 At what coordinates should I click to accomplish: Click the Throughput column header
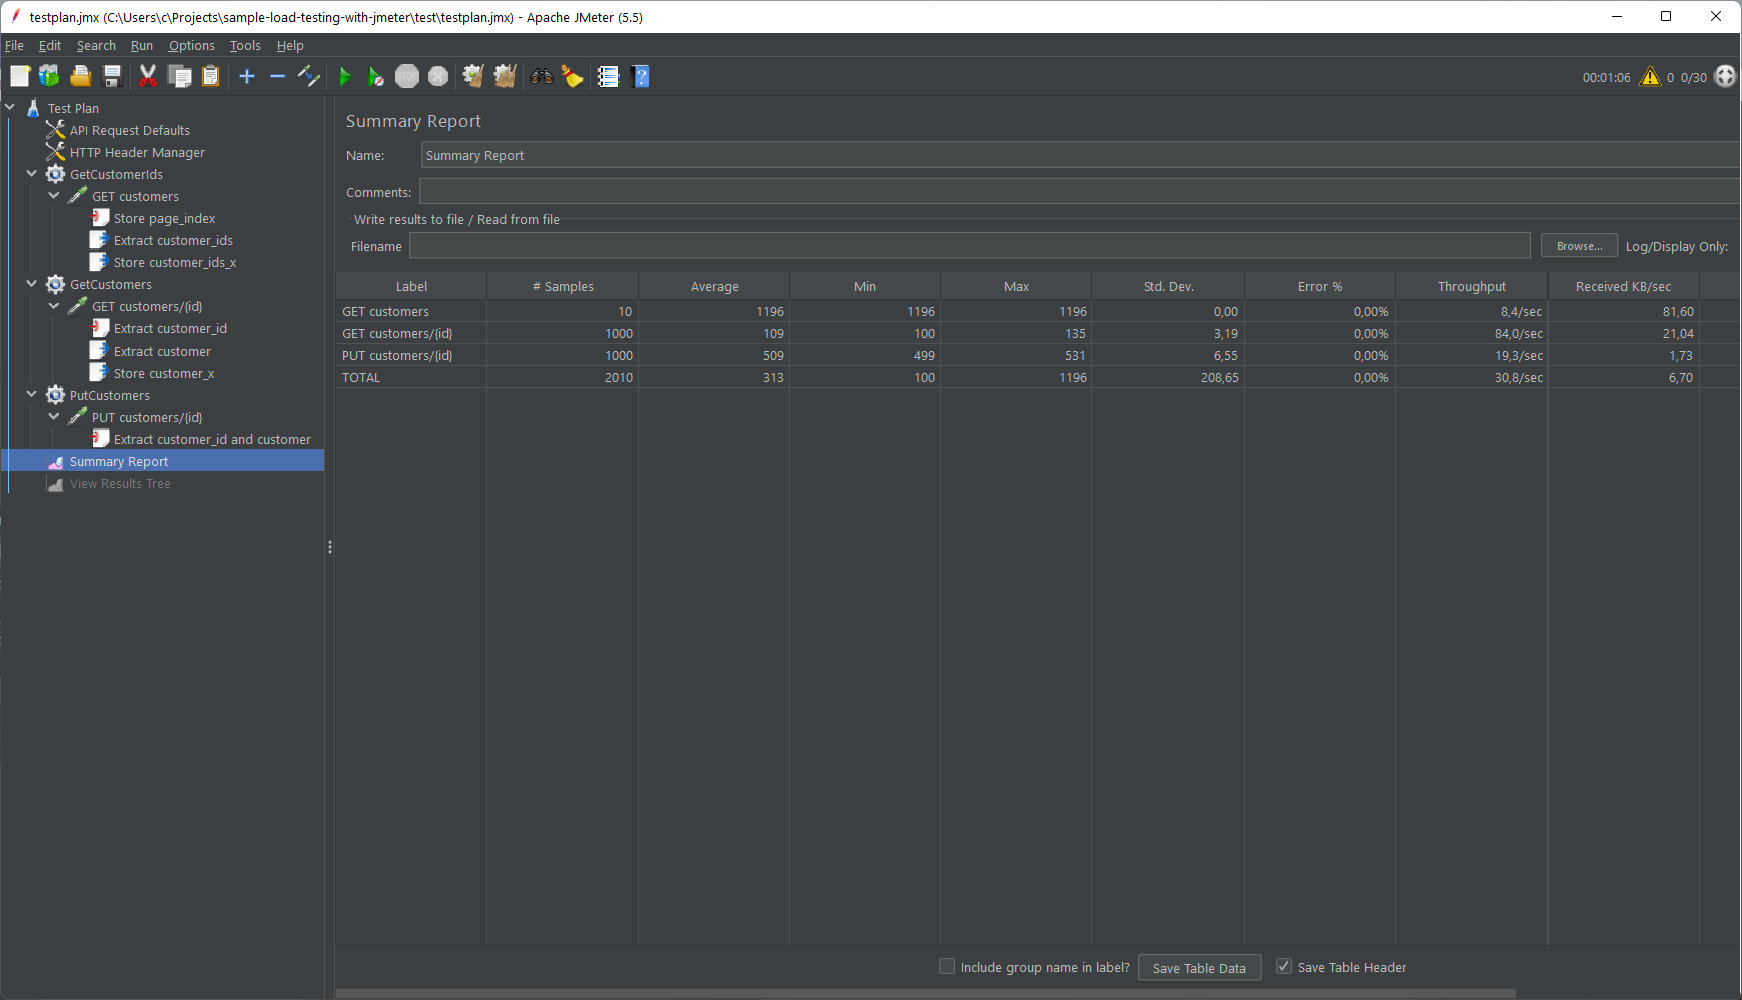(x=1471, y=286)
